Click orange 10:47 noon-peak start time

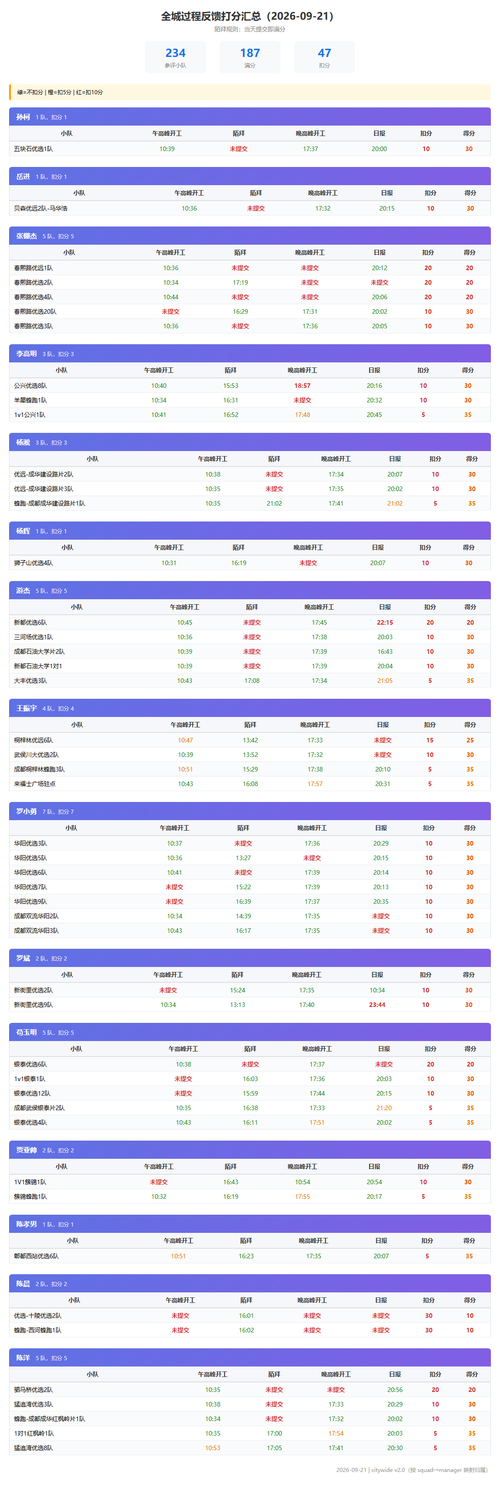tap(186, 740)
